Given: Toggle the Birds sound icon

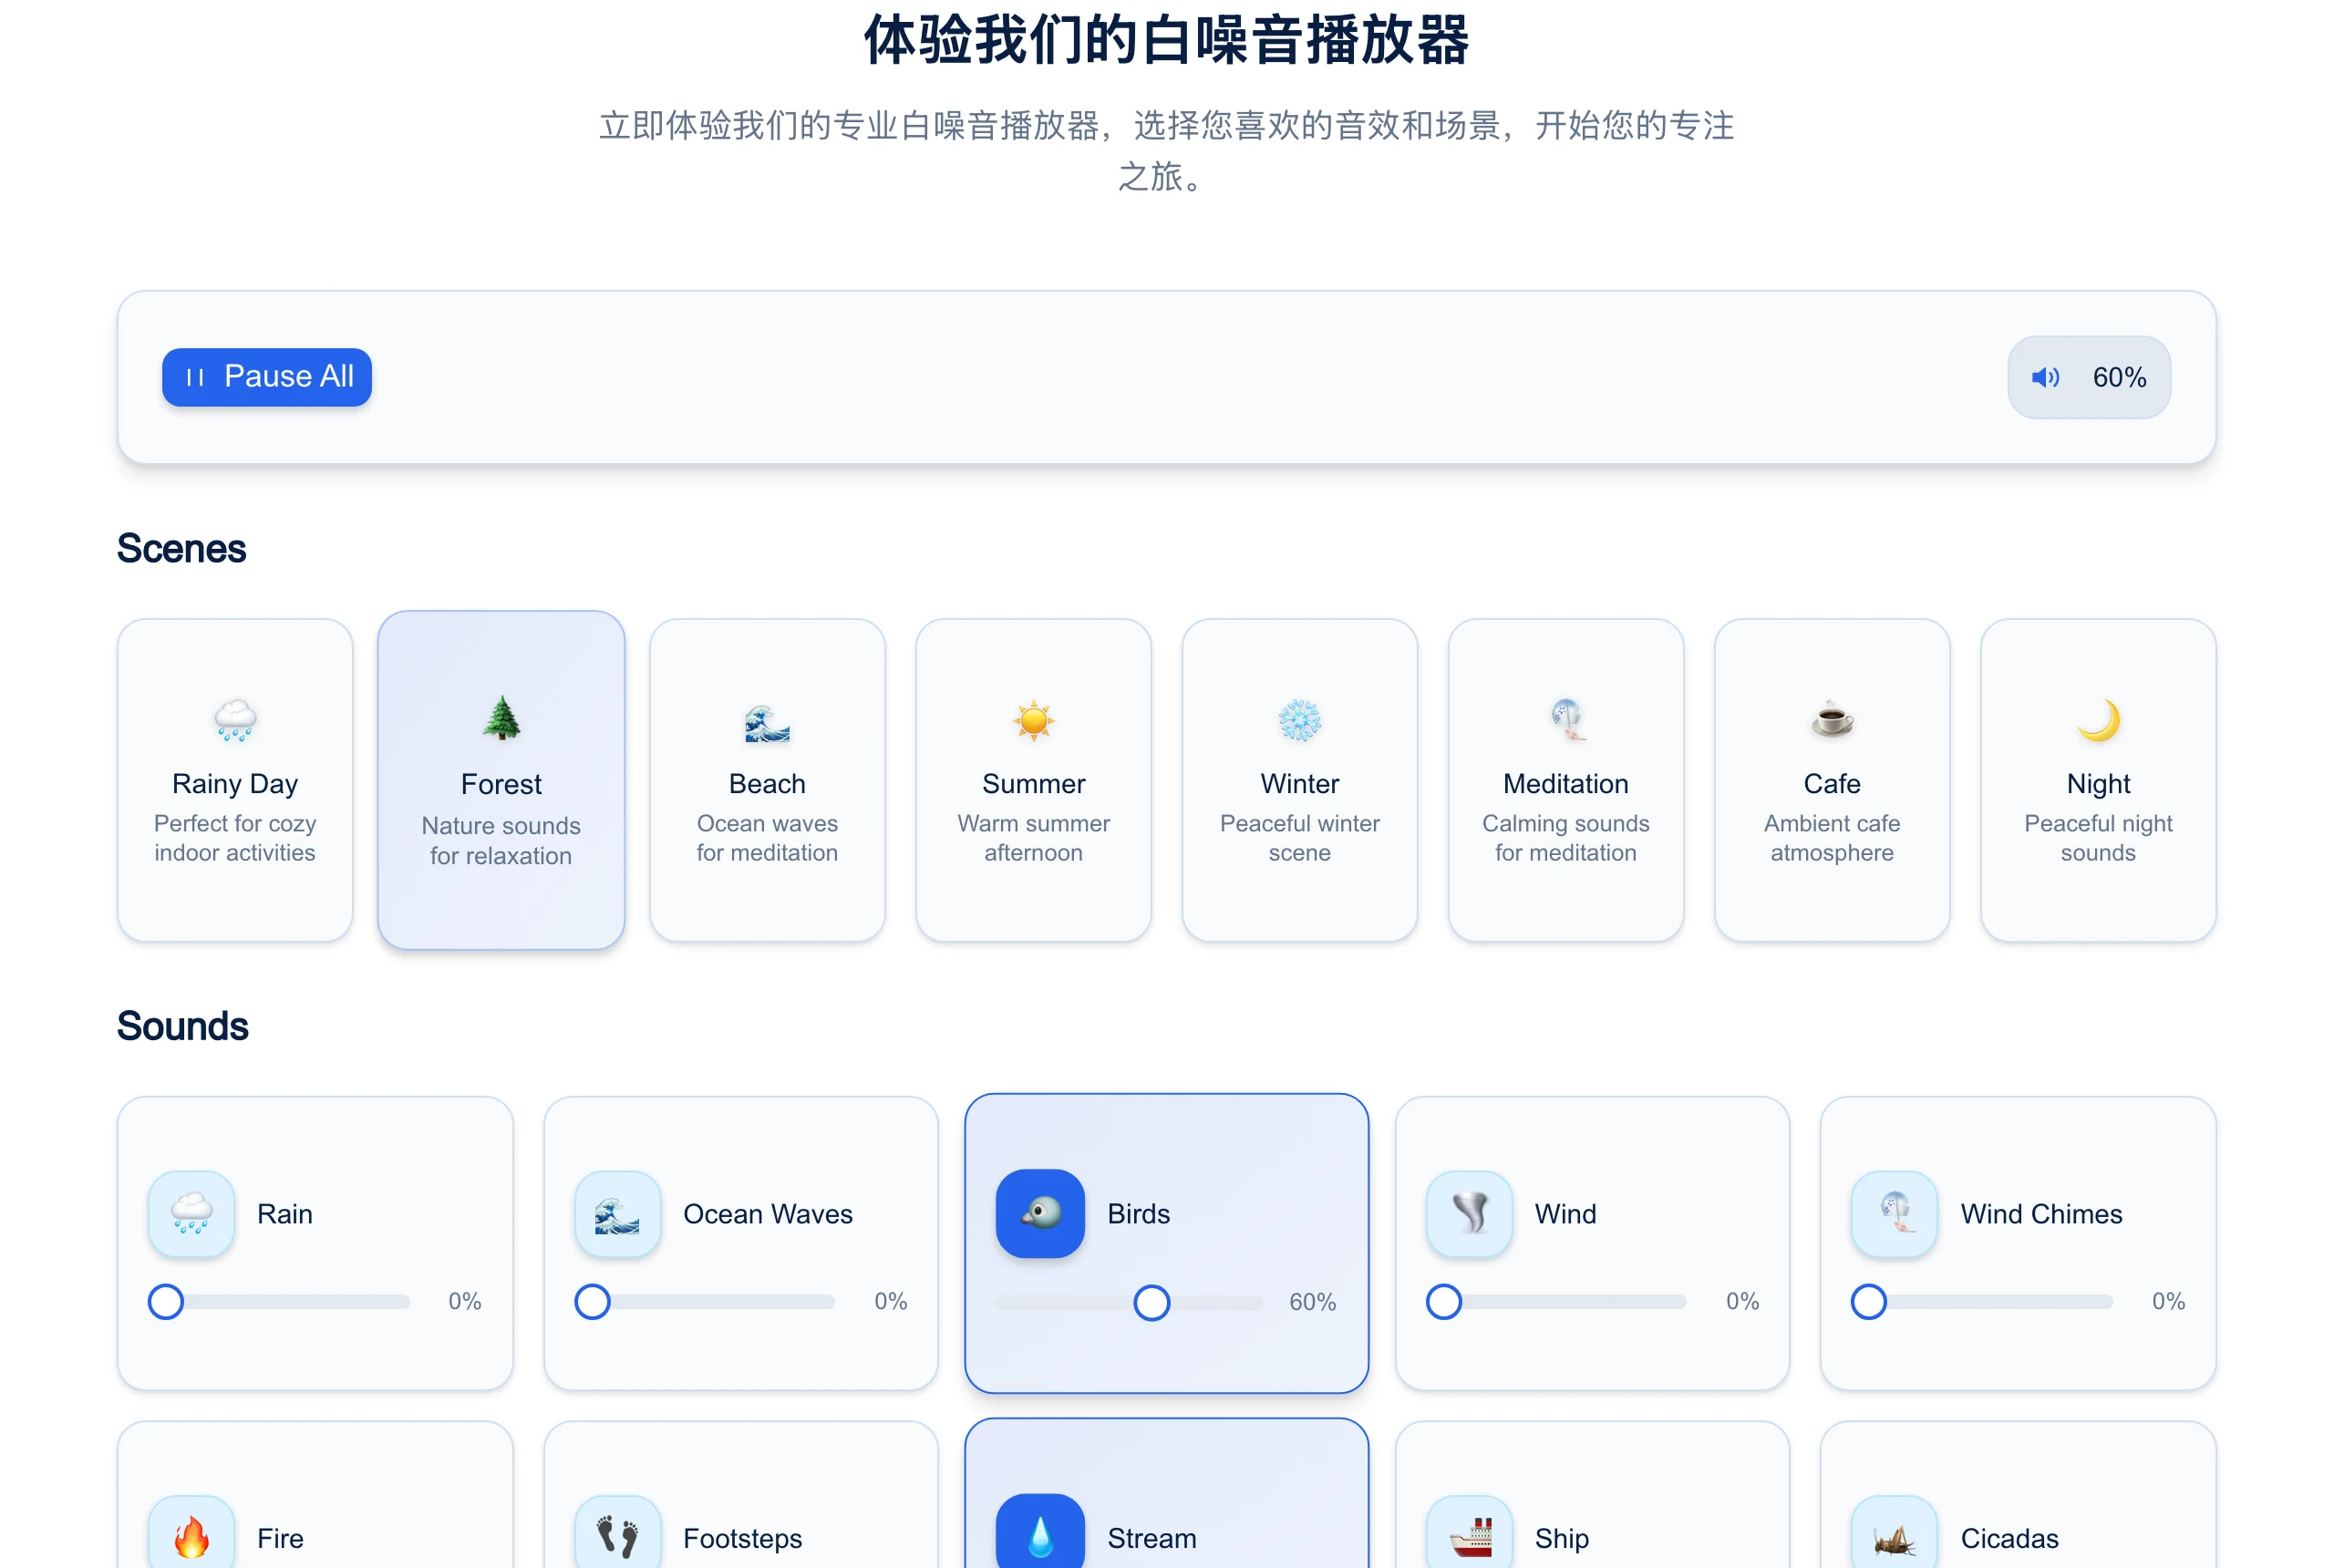Looking at the screenshot, I should (1040, 1214).
